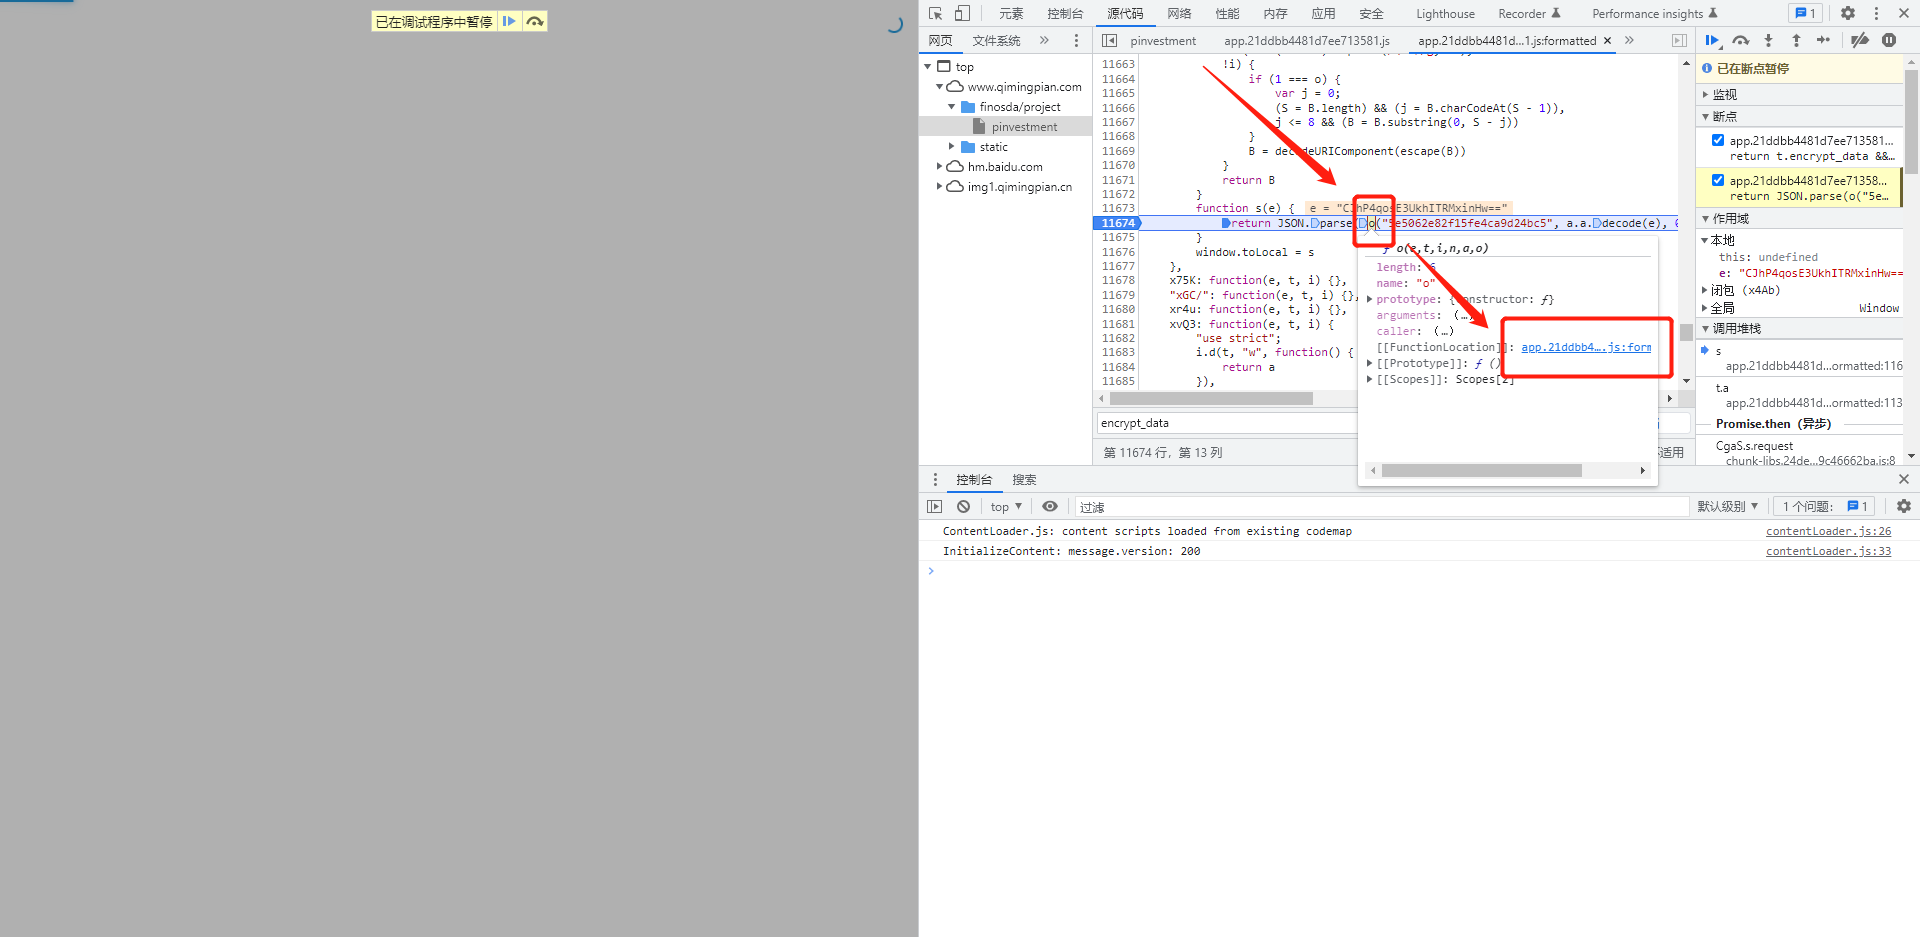This screenshot has width=1920, height=937.
Task: Clear the console output
Action: click(963, 506)
